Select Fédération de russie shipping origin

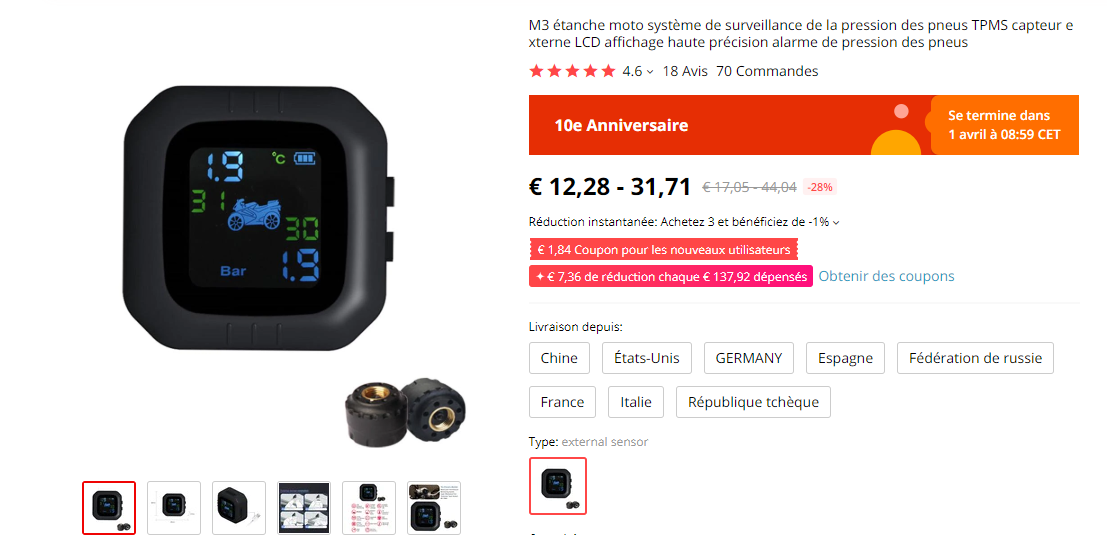975,358
